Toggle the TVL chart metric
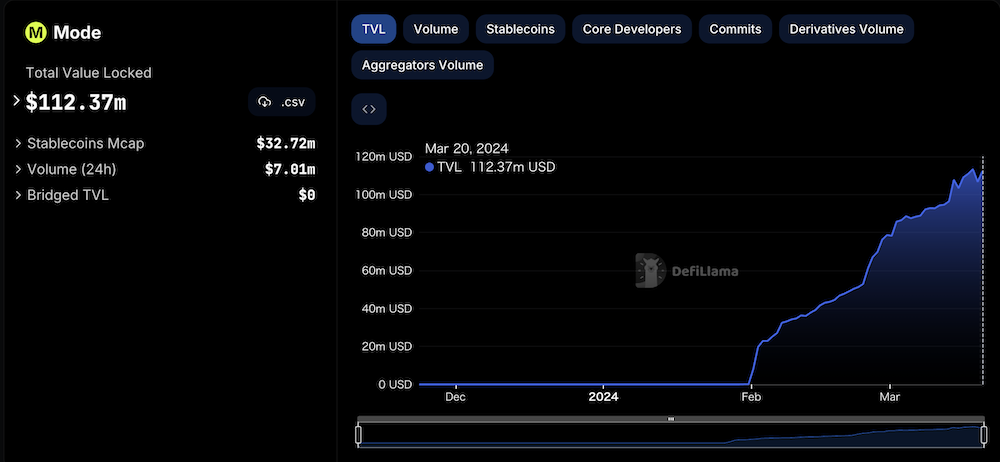Image resolution: width=1000 pixels, height=462 pixels. (x=374, y=29)
